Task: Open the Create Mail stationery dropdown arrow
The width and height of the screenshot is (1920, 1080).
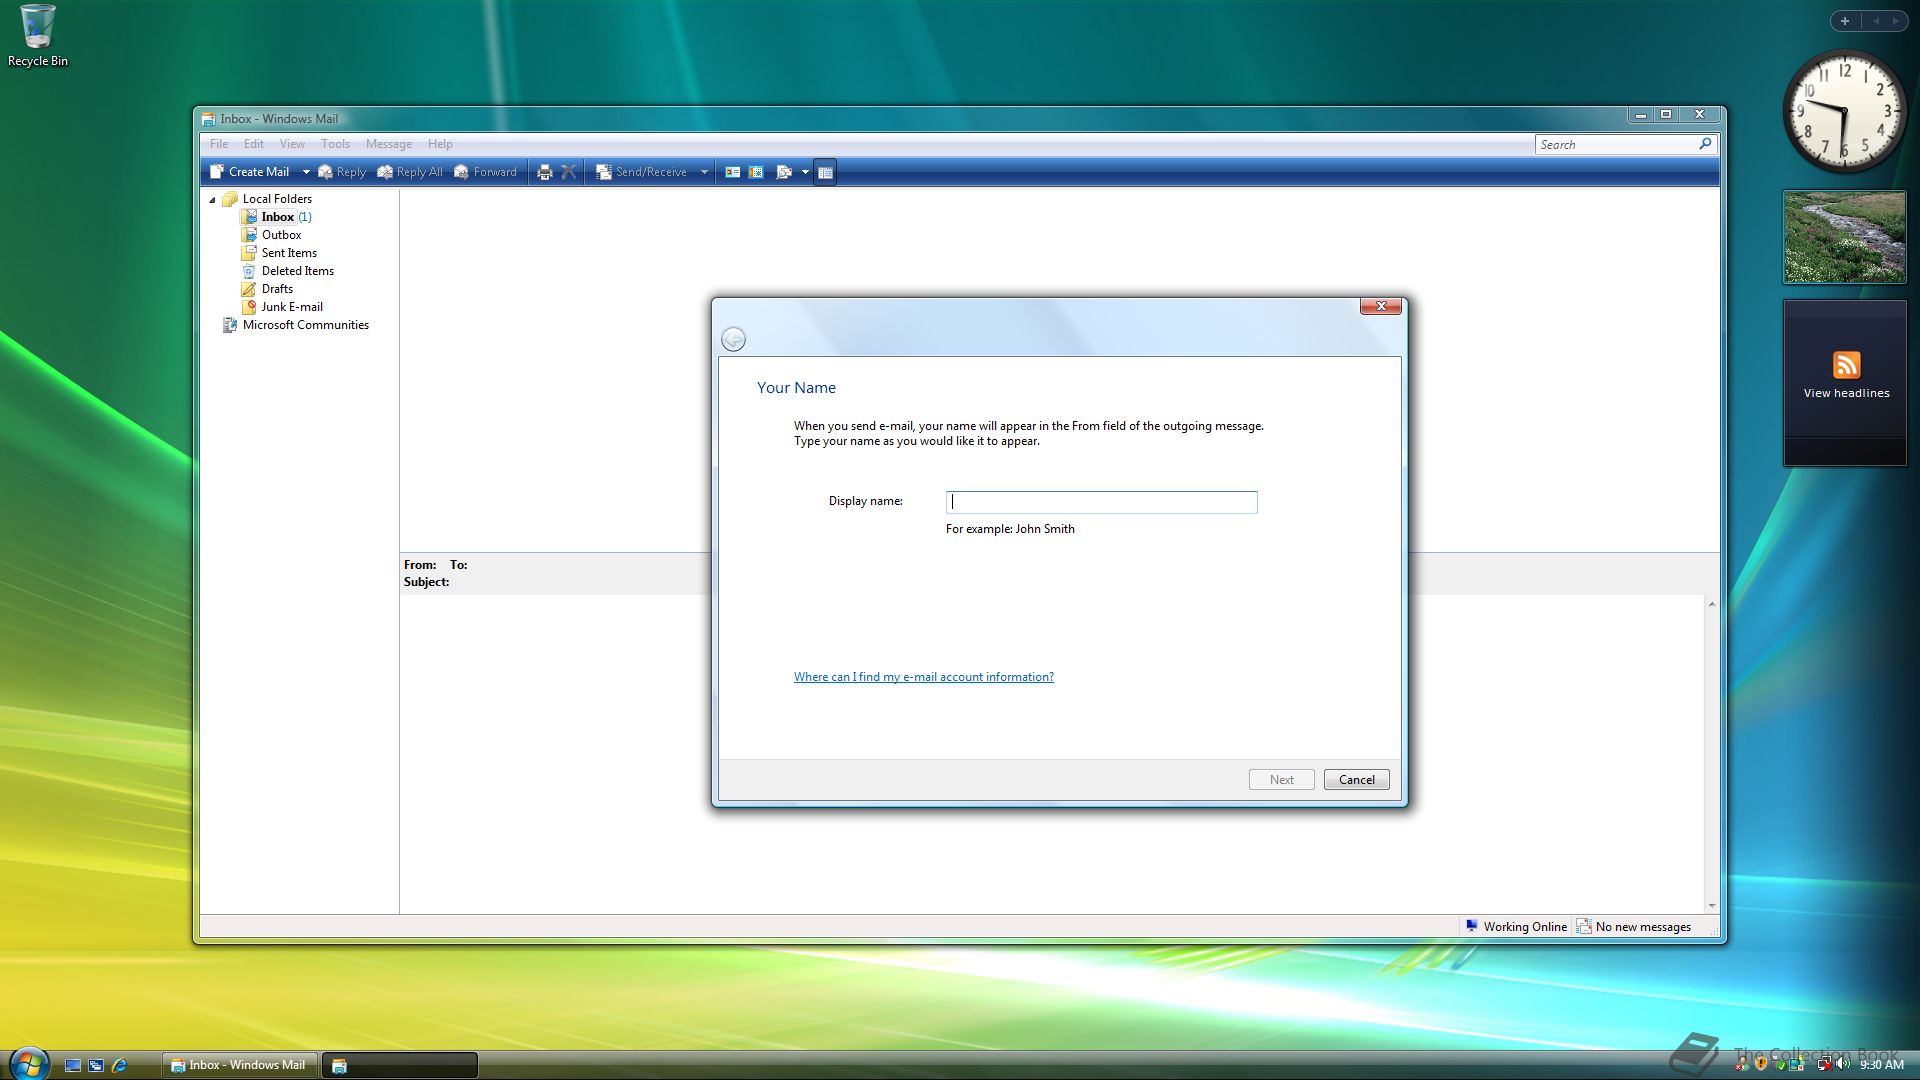Action: point(306,172)
